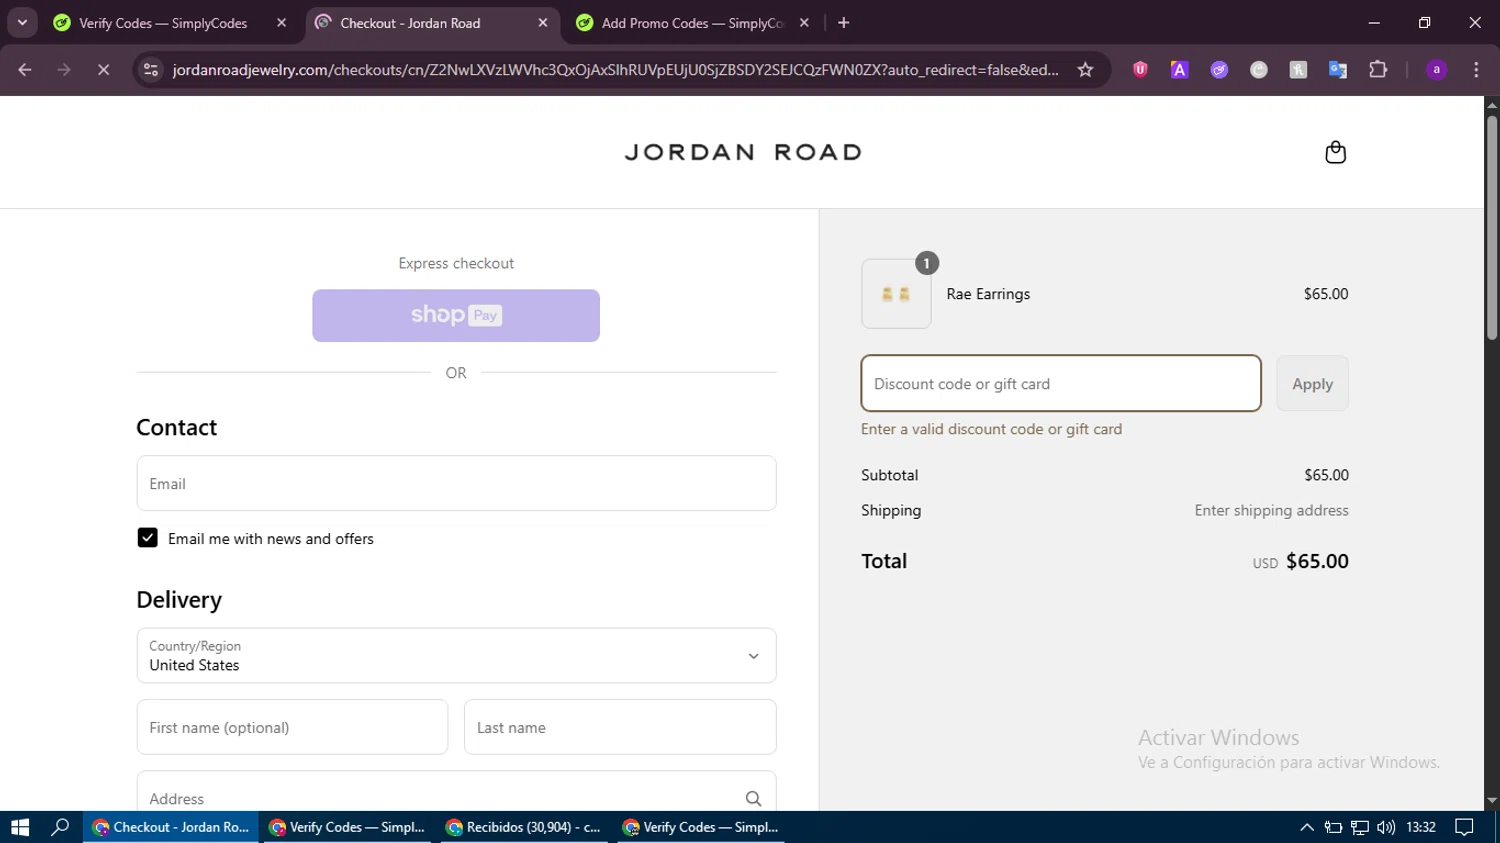Switch to Verify Codes — SimplyCodes tab
This screenshot has width=1500, height=843.
163,23
